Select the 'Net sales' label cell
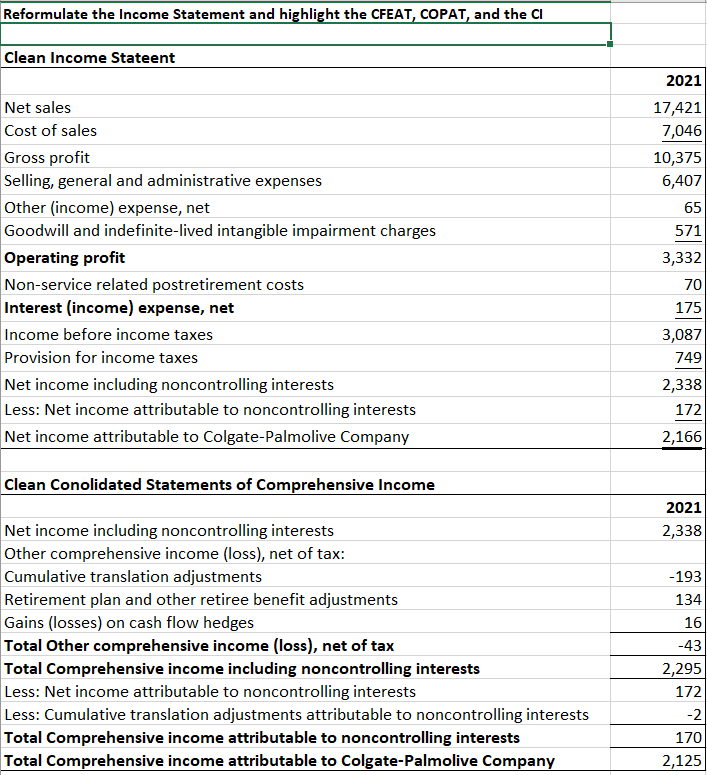 point(305,107)
